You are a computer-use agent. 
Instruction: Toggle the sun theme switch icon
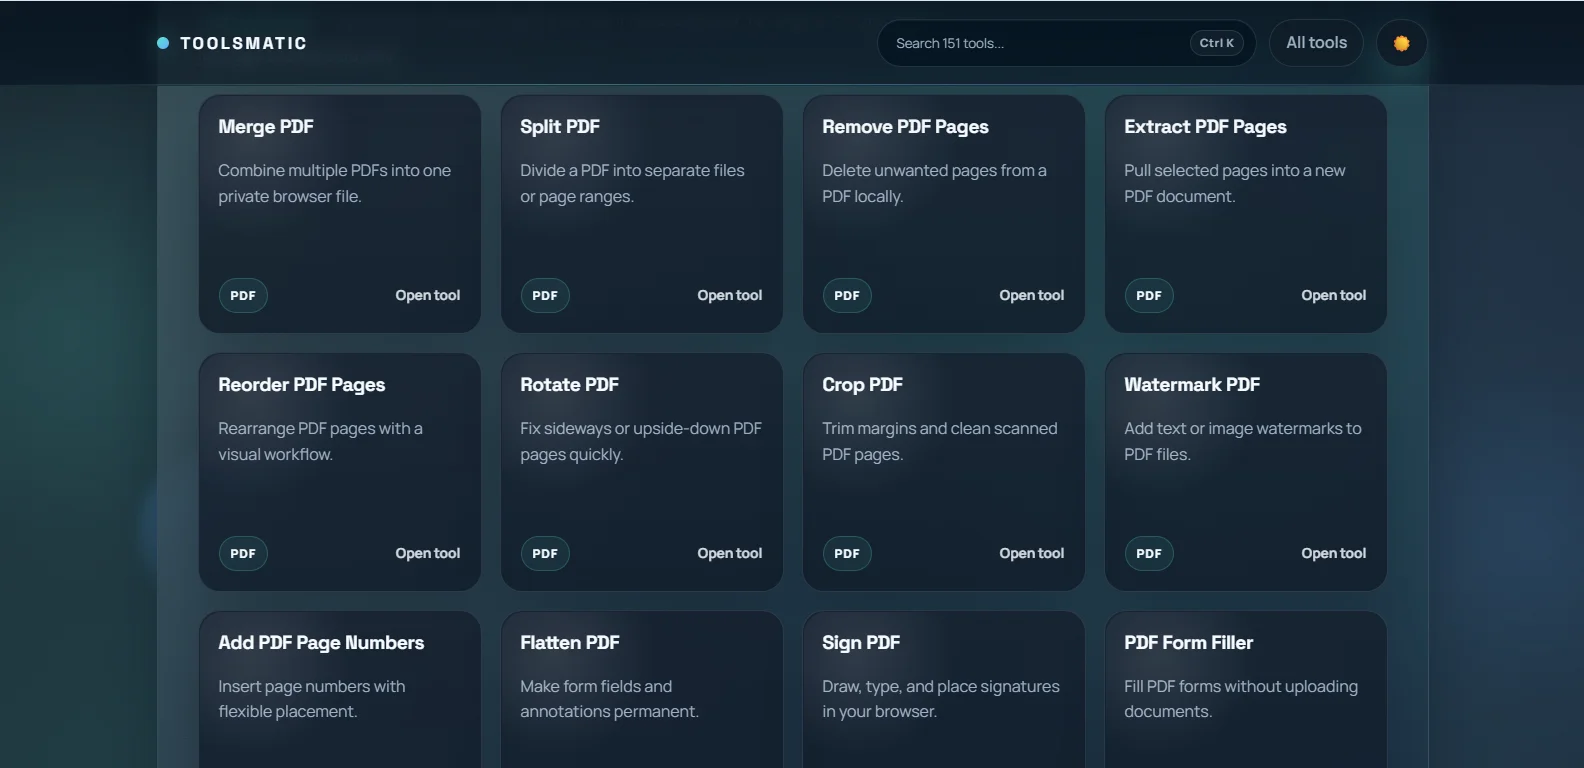point(1401,43)
